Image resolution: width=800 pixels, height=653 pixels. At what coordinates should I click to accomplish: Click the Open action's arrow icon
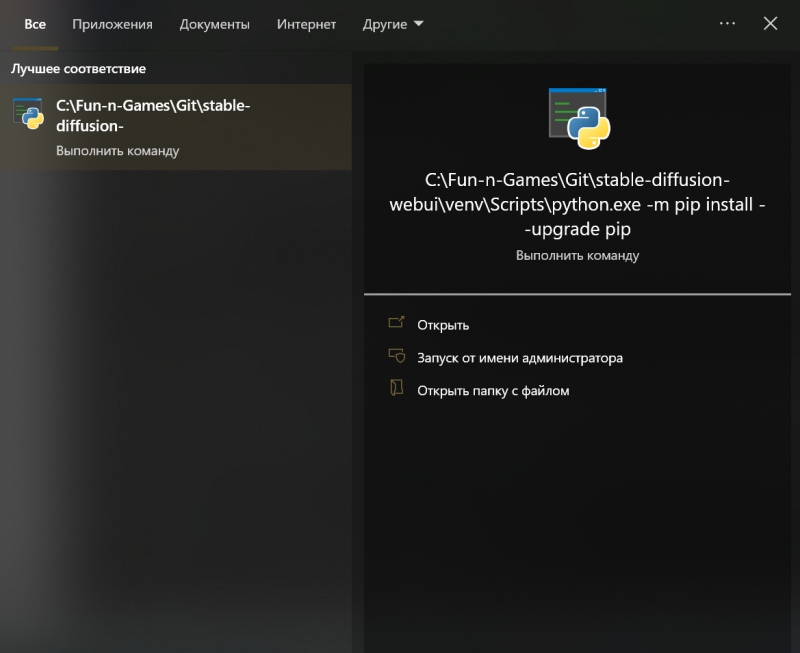(396, 324)
